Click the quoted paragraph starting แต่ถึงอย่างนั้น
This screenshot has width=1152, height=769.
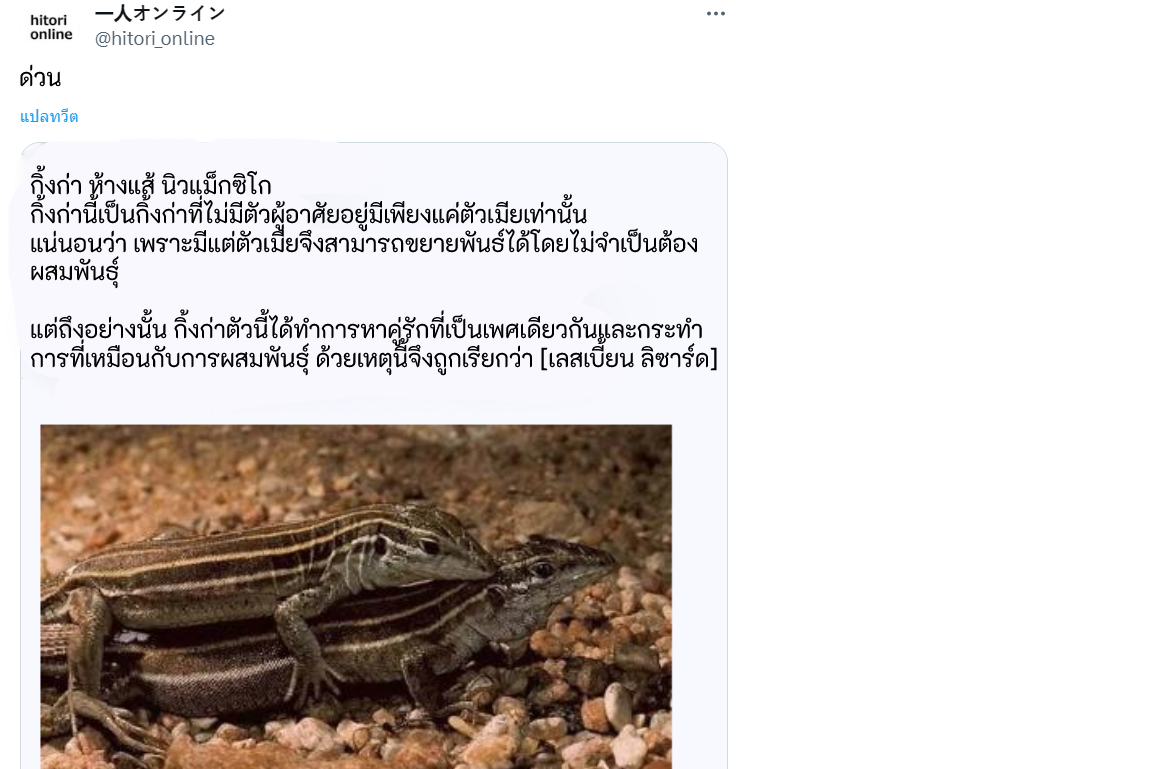pos(373,344)
